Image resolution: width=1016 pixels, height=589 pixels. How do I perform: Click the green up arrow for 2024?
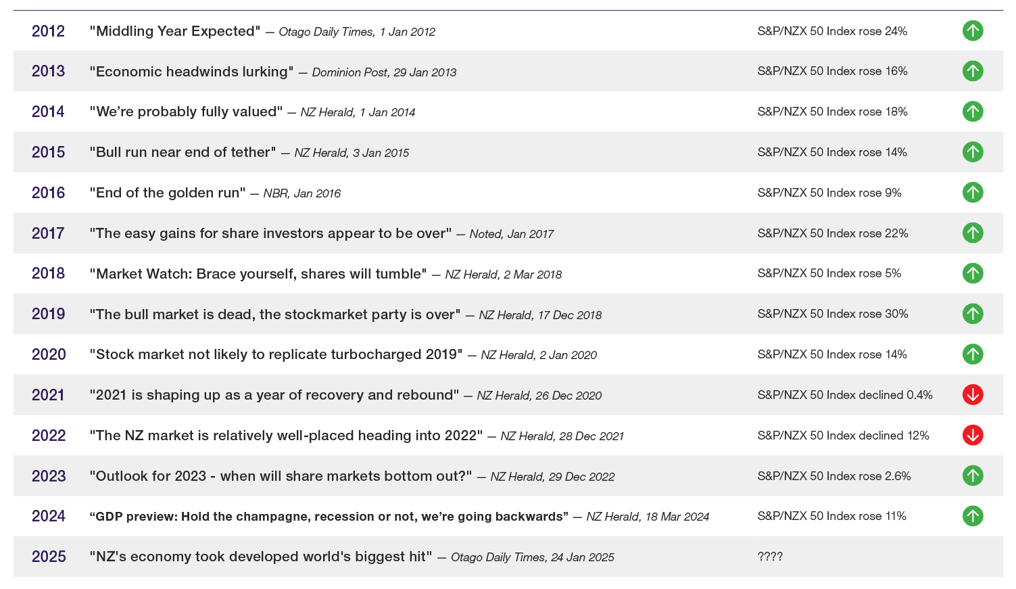pos(972,516)
